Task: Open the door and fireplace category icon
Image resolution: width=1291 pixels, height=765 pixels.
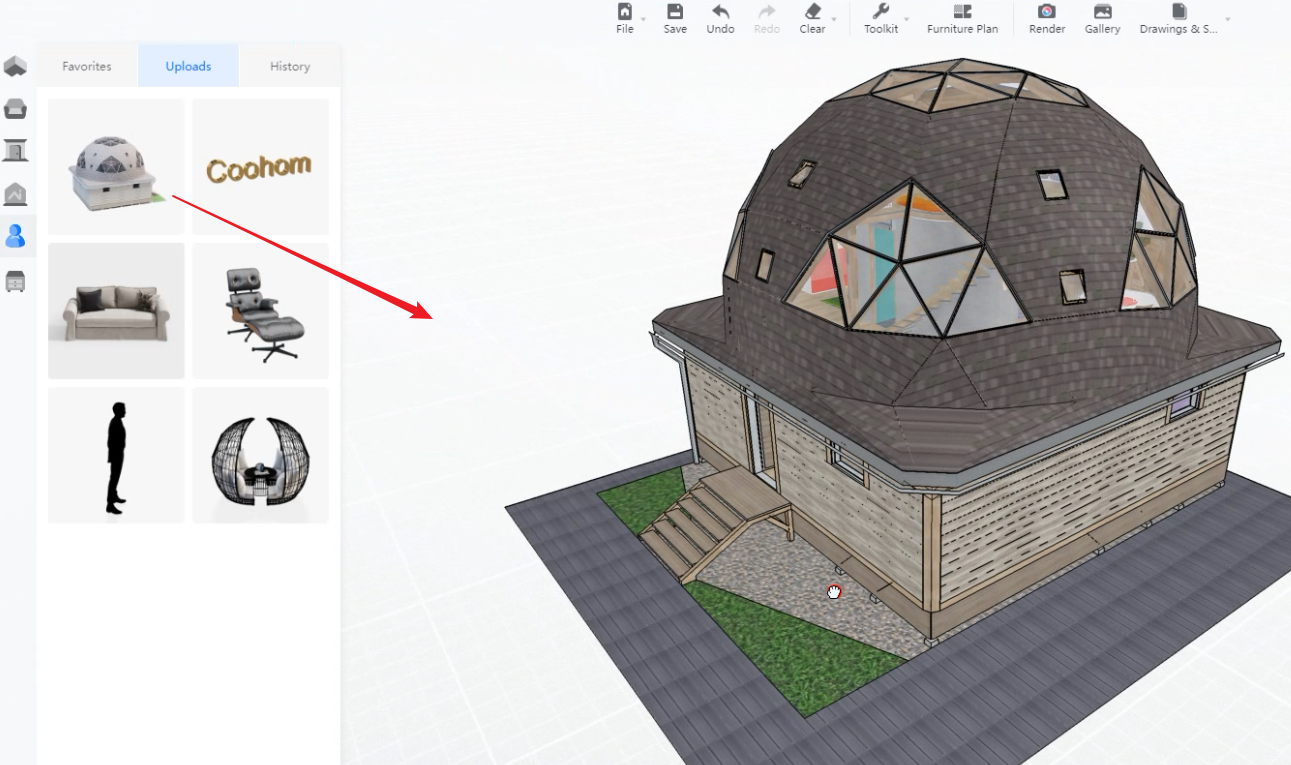Action: [15, 151]
